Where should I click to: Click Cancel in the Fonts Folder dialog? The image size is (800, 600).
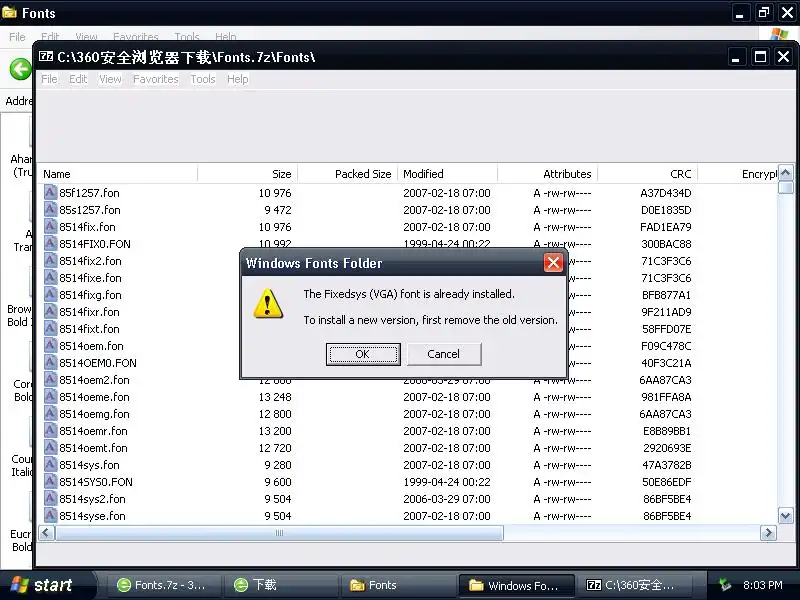(443, 354)
